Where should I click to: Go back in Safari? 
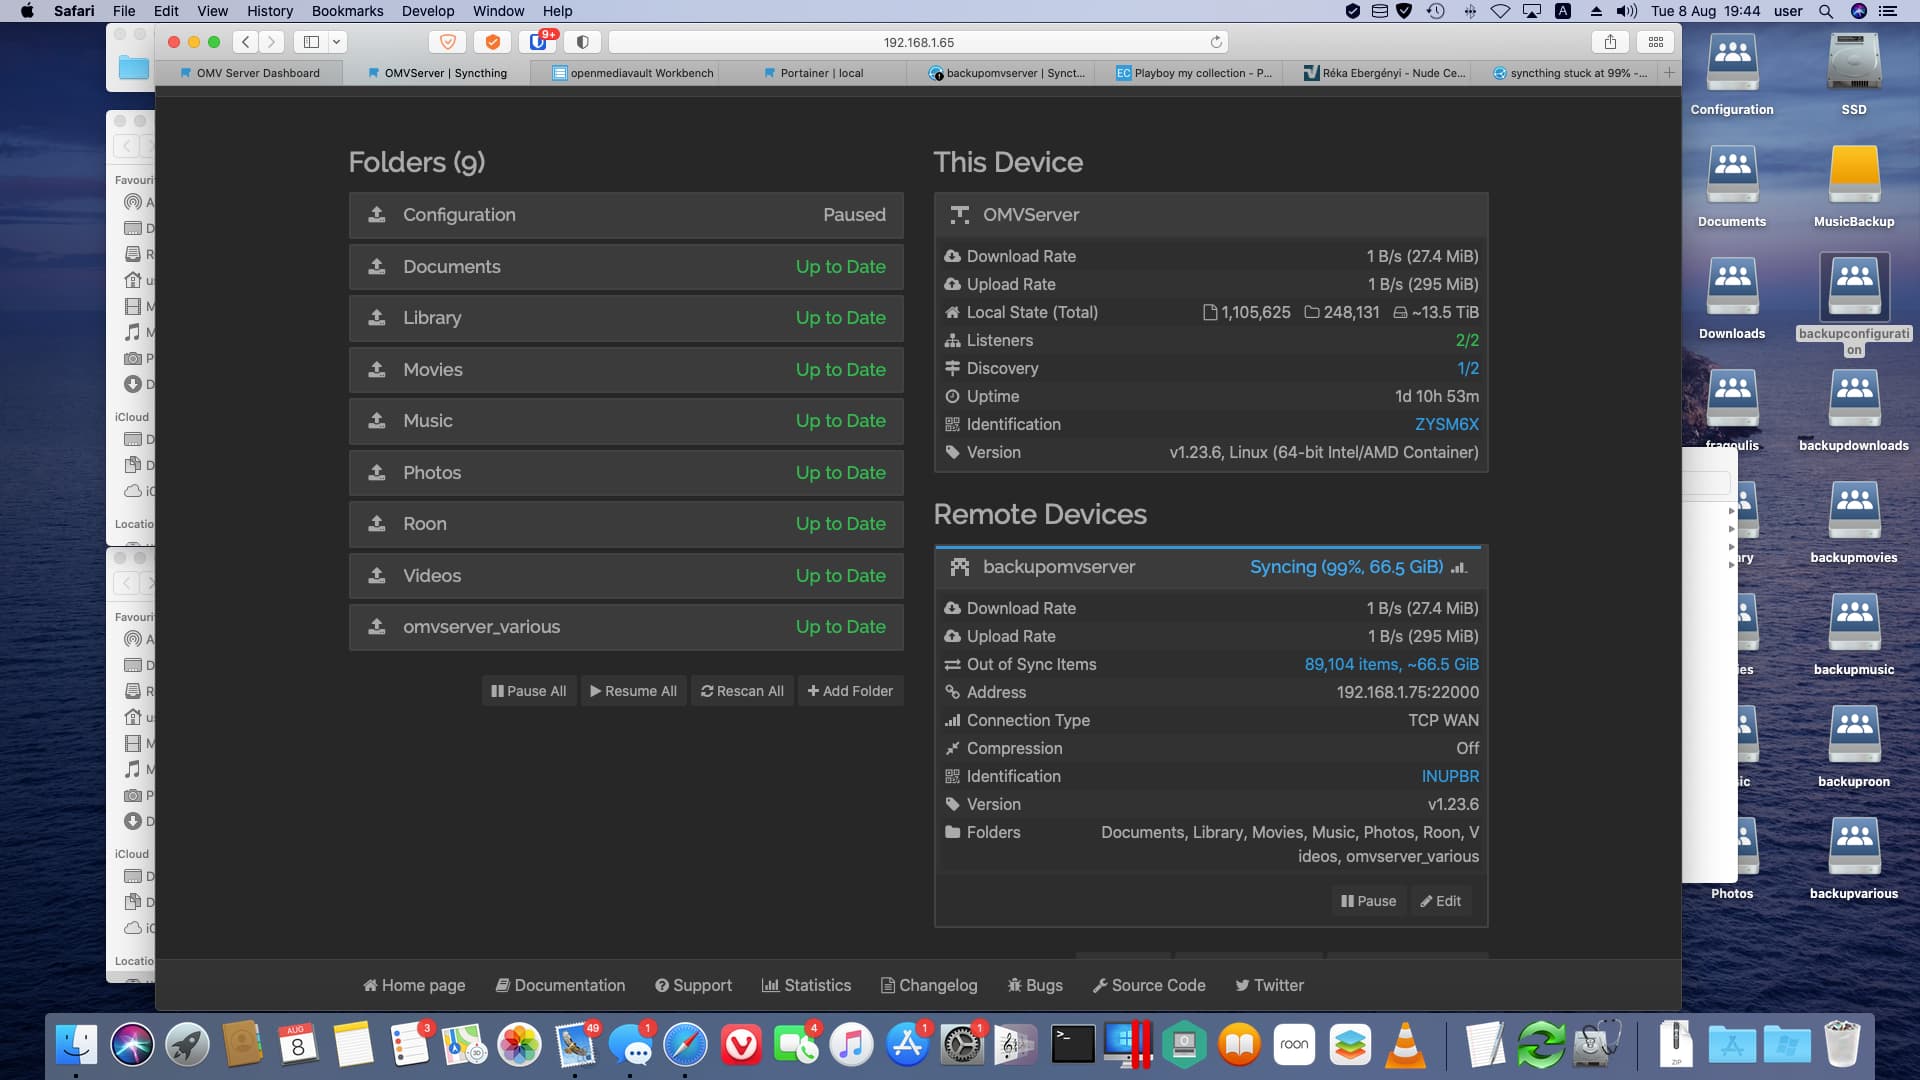[x=245, y=42]
